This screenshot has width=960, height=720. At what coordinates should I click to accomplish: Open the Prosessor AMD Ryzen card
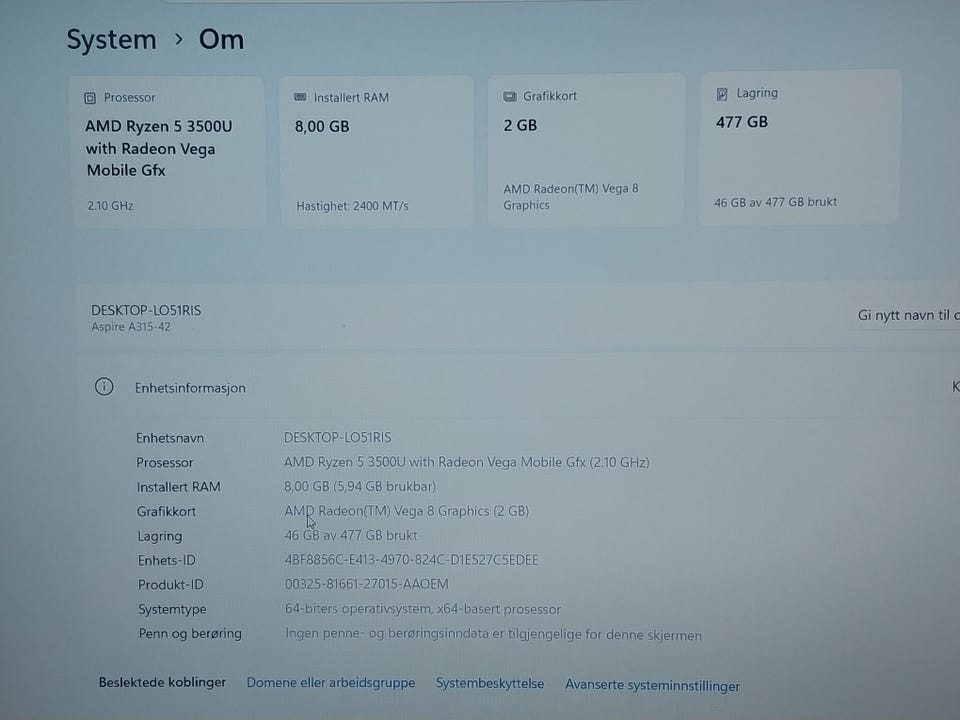click(x=168, y=152)
